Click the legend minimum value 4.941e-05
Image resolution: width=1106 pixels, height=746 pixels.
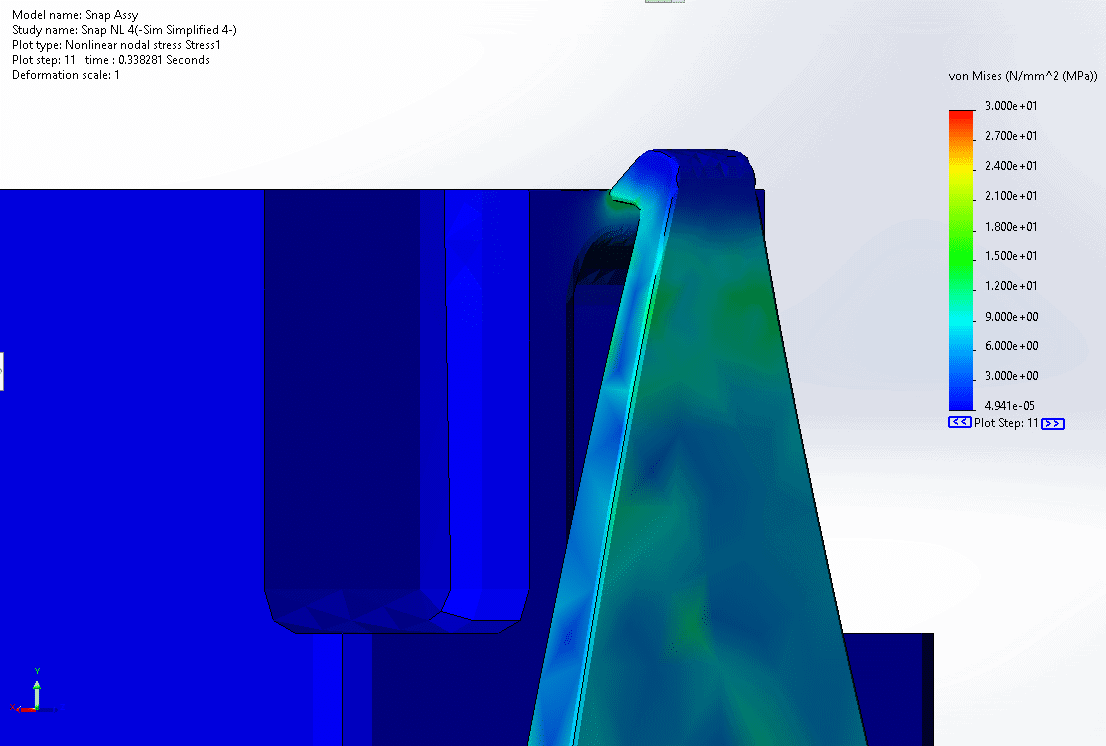tap(1009, 405)
